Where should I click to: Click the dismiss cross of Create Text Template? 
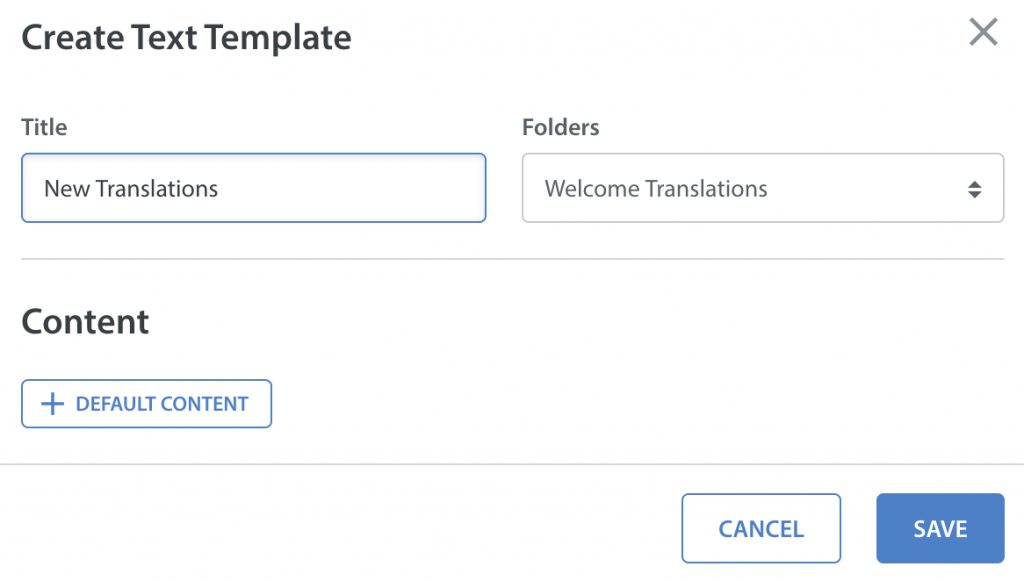[983, 33]
